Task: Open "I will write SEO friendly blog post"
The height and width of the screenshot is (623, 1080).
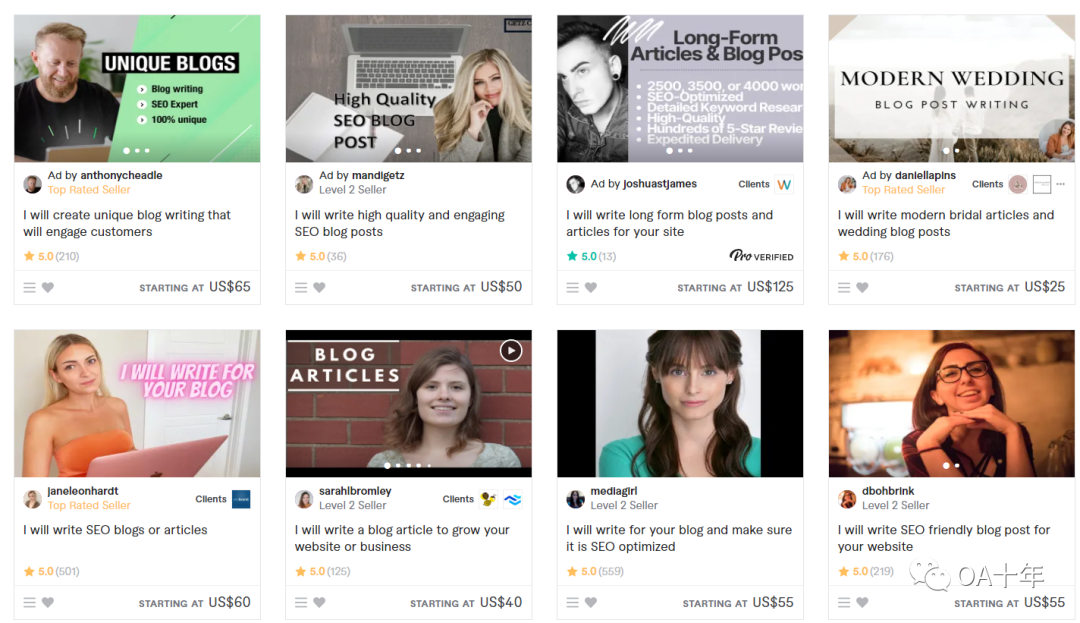Action: pos(943,538)
